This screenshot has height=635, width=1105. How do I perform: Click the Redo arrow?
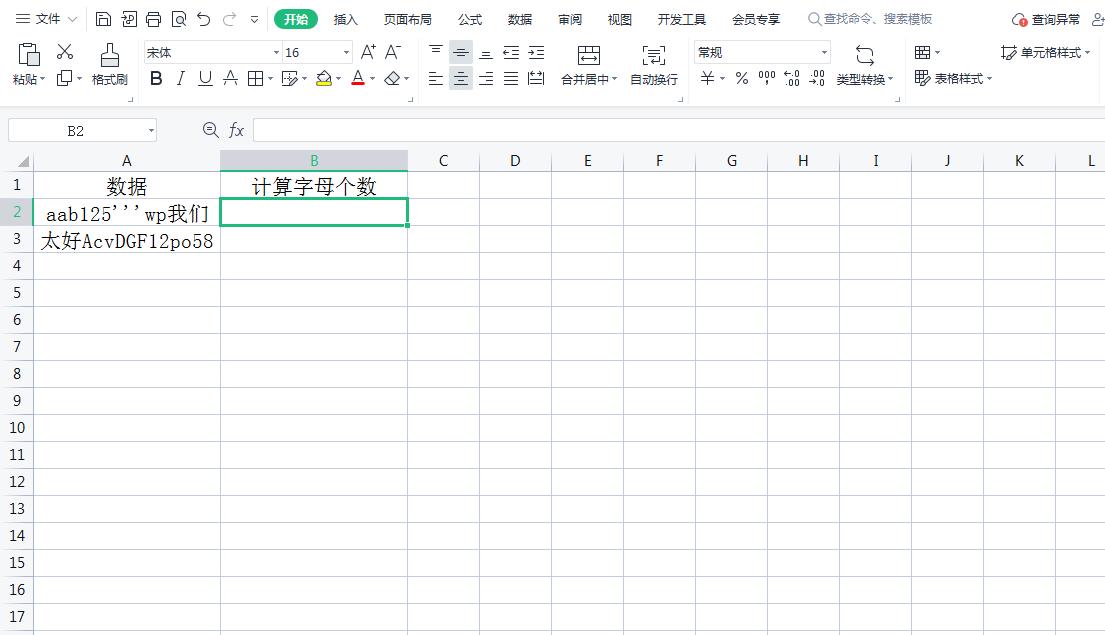pos(229,19)
